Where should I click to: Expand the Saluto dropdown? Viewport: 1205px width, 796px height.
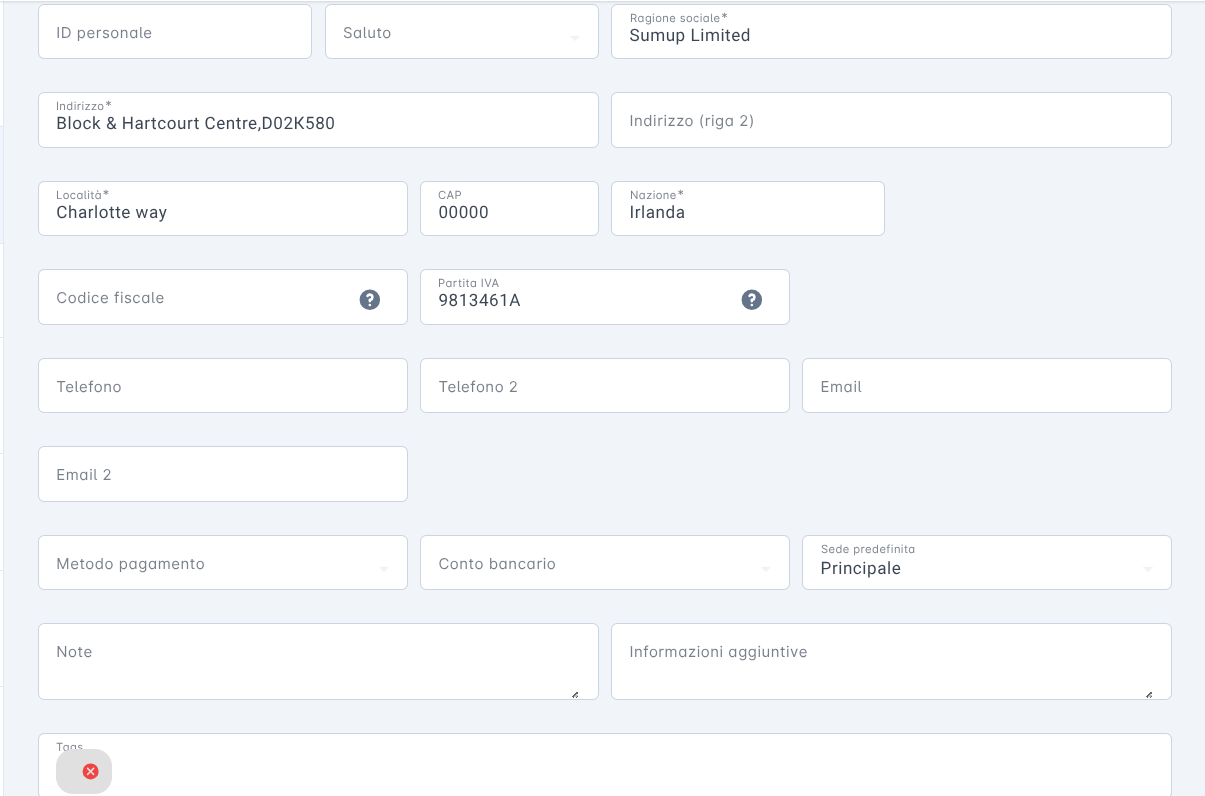pyautogui.click(x=462, y=32)
